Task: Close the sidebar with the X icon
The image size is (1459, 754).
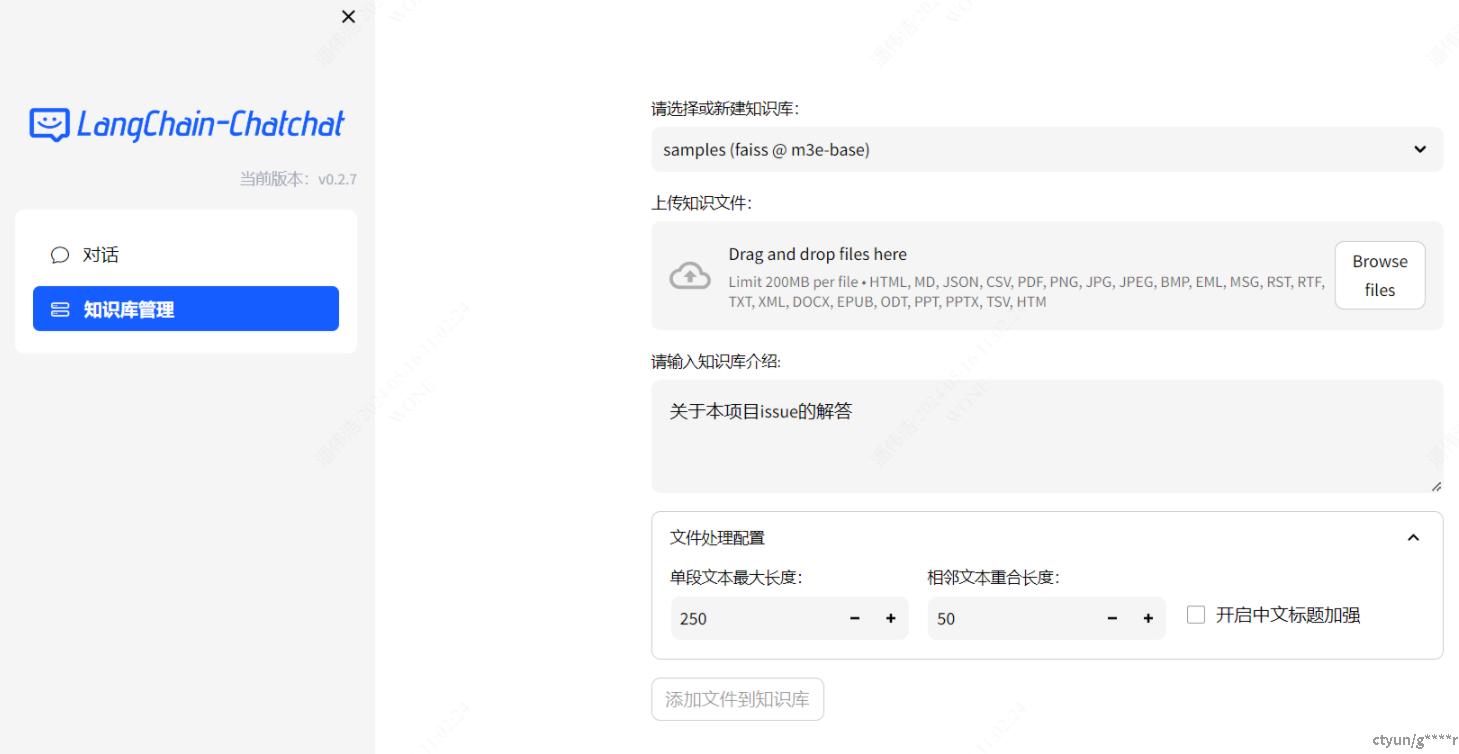Action: pos(348,17)
